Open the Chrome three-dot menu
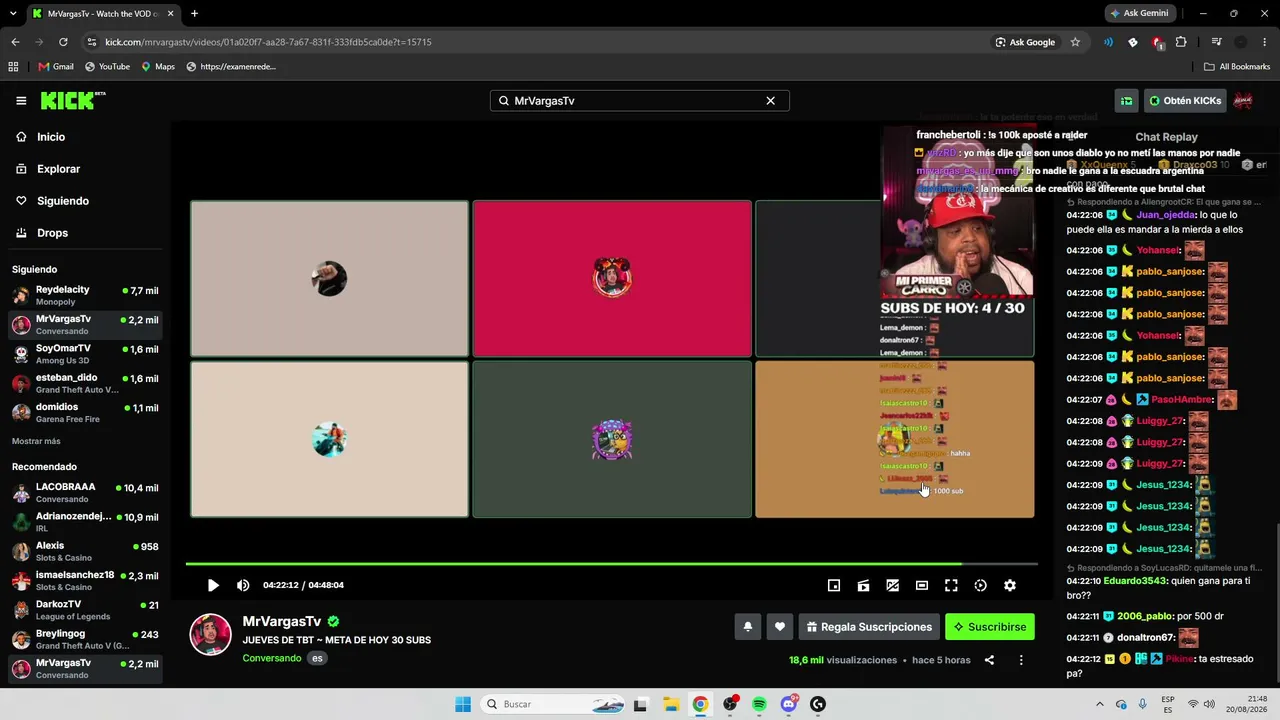Screen dimensions: 1280x720 1265,42
